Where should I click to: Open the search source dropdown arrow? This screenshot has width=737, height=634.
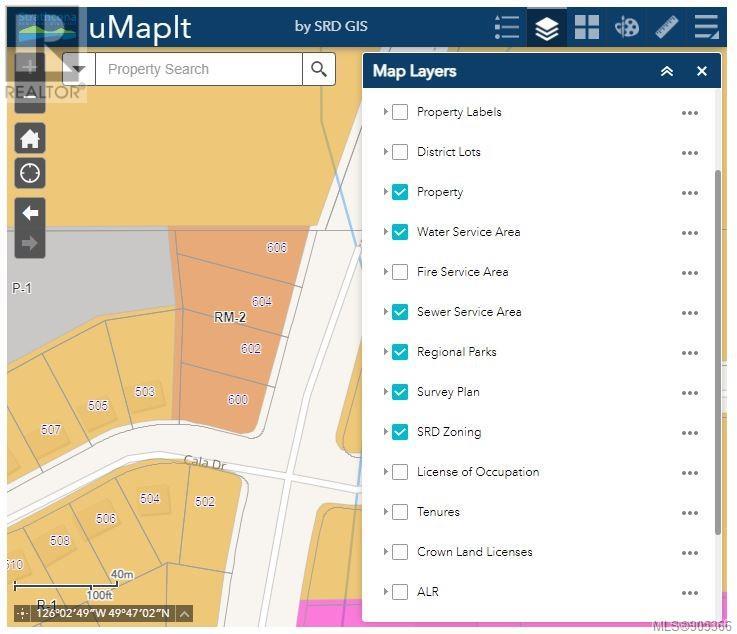point(79,70)
